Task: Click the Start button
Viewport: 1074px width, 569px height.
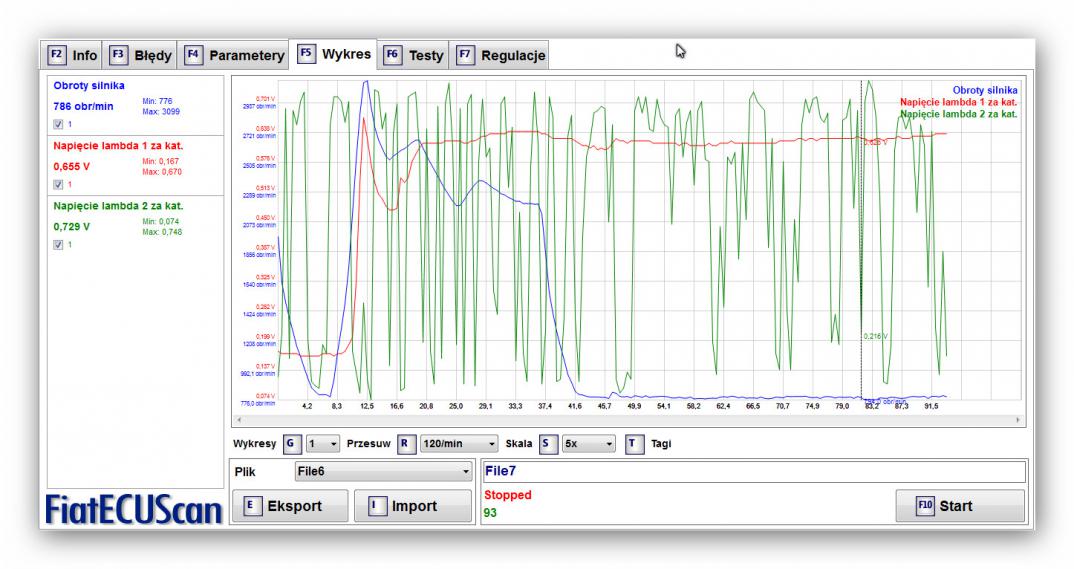Action: (960, 506)
